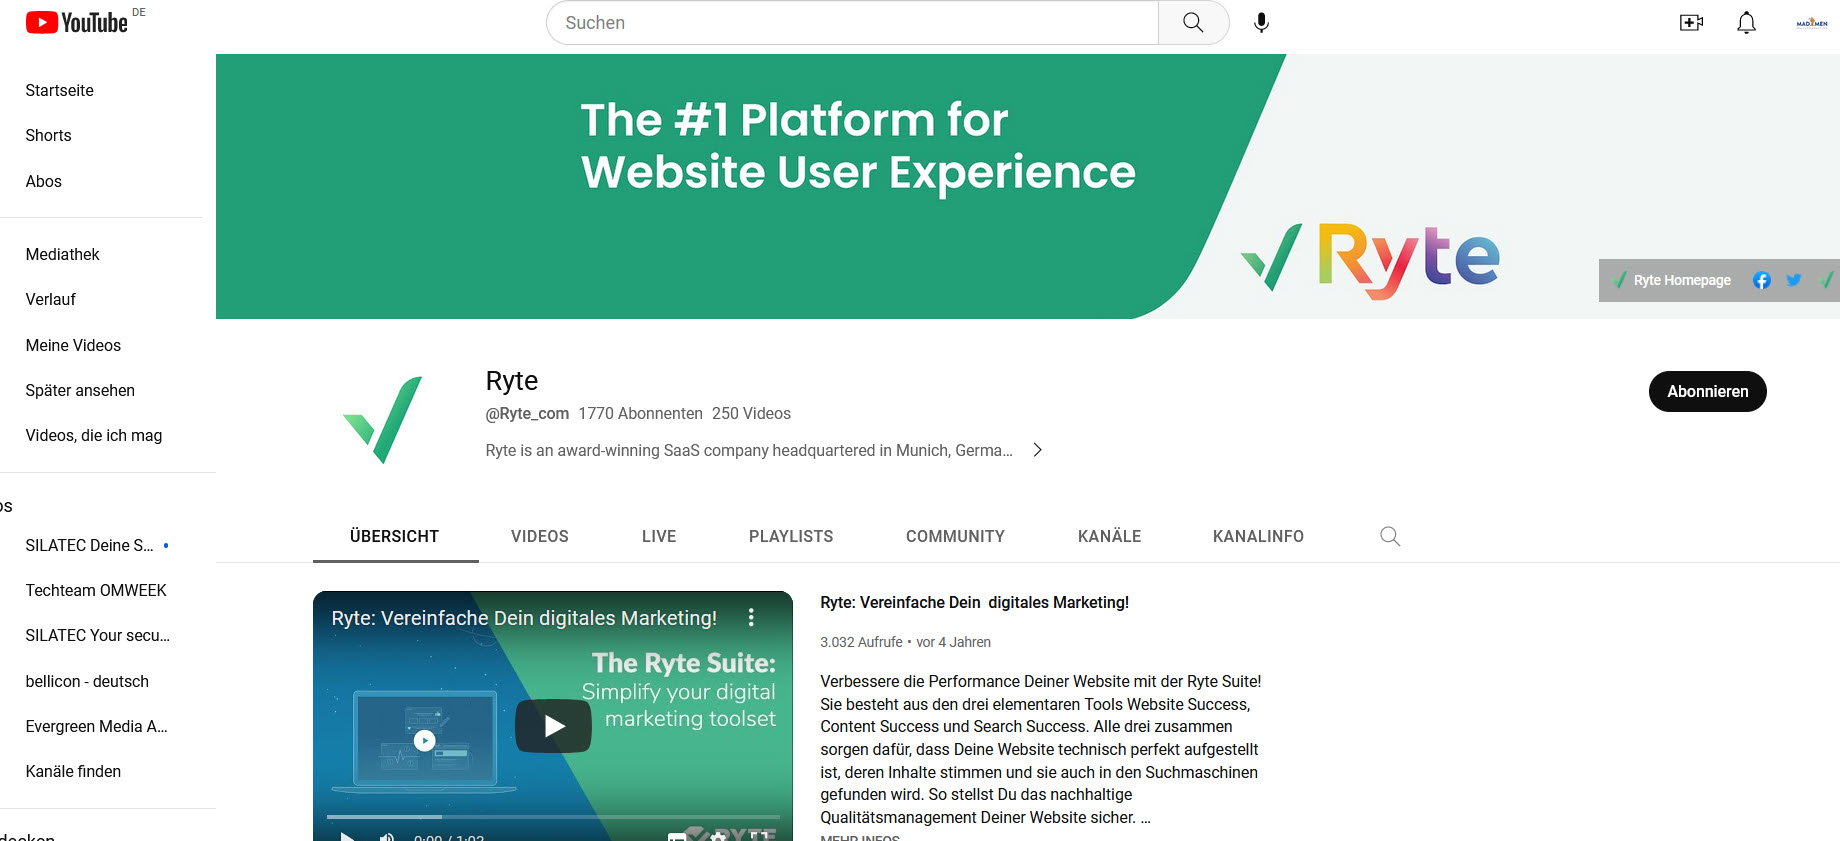Click the search magnifier button

click(x=1193, y=22)
